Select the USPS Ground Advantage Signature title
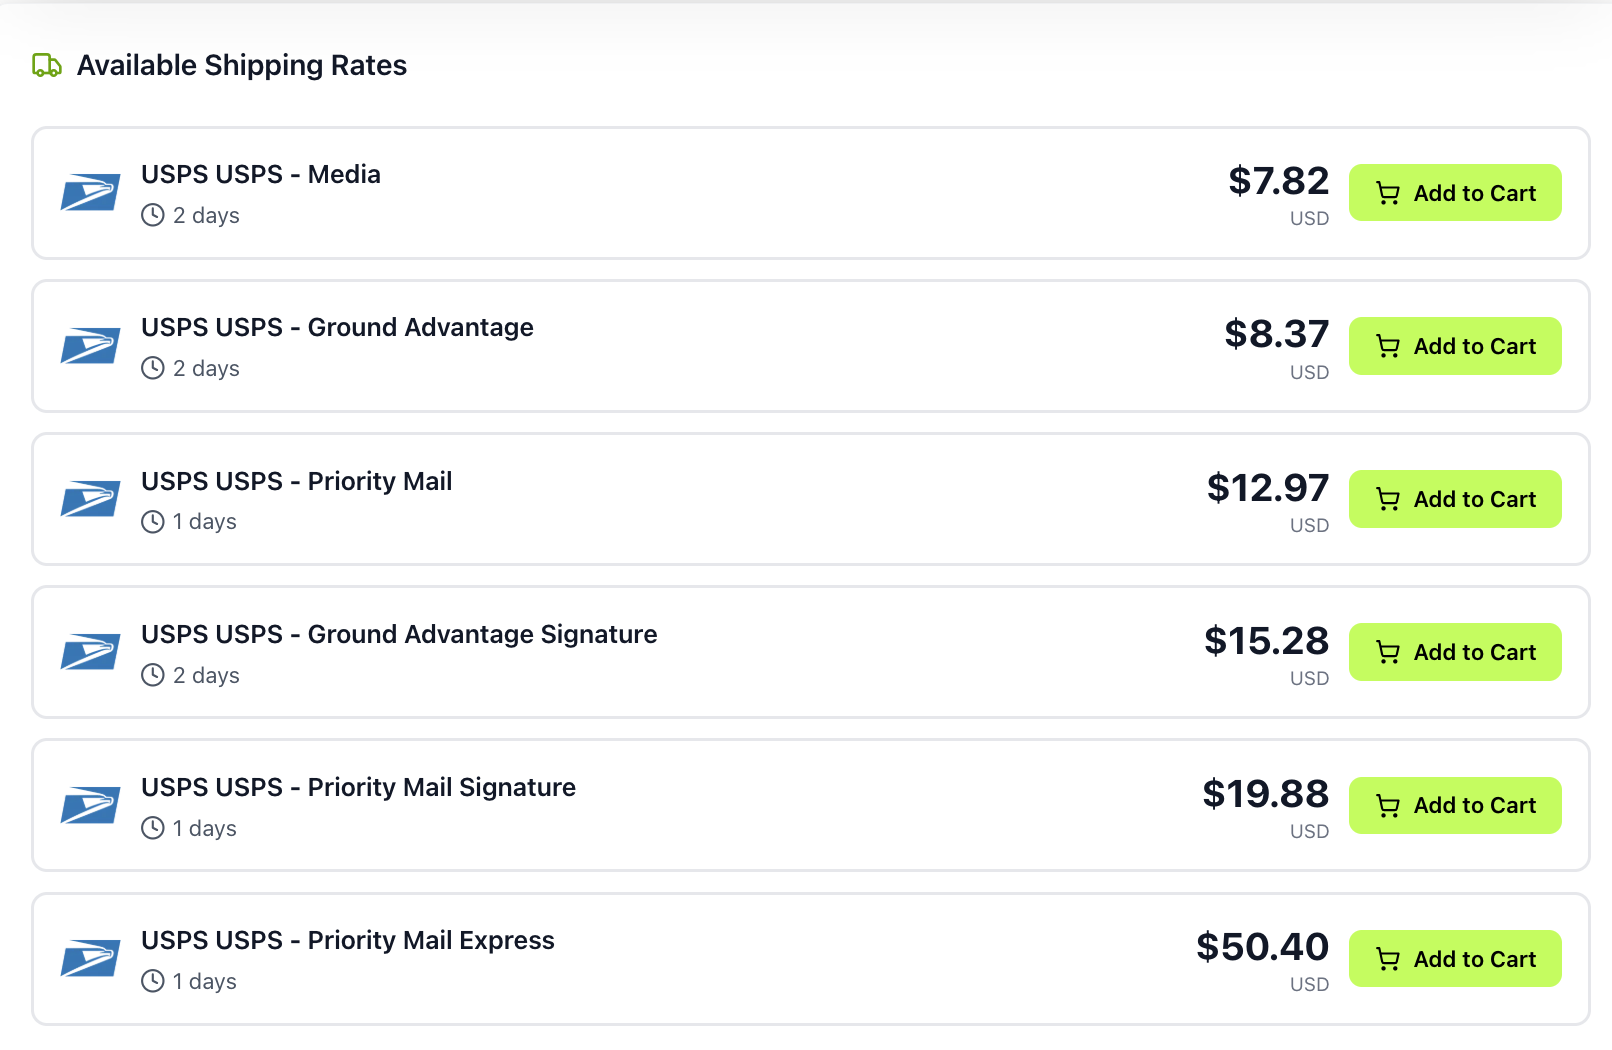Screen dimensions: 1612x1050 pyautogui.click(x=399, y=634)
